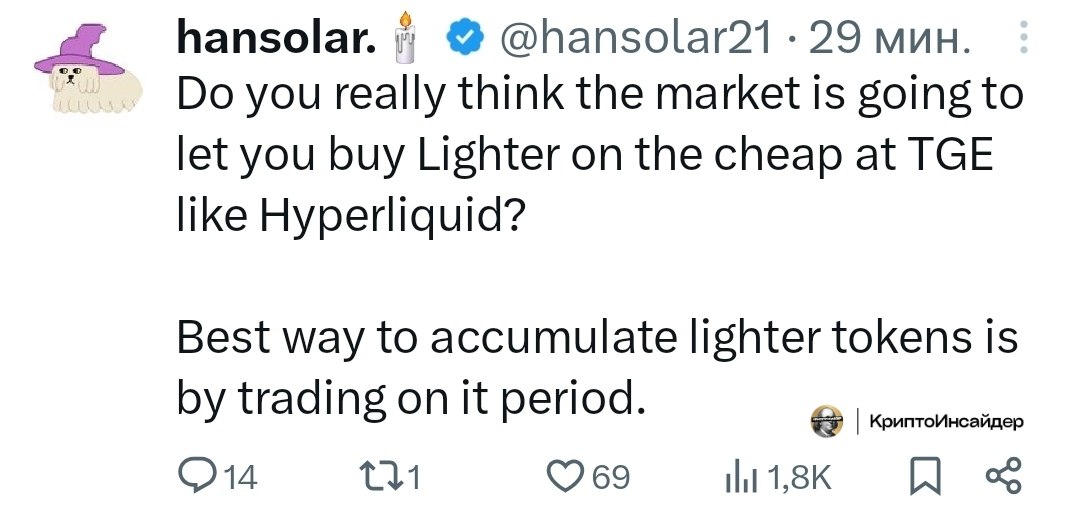Click the "Best way to accumulate" tweet paragraph
Screen dimensions: 1080x510
coord(596,369)
